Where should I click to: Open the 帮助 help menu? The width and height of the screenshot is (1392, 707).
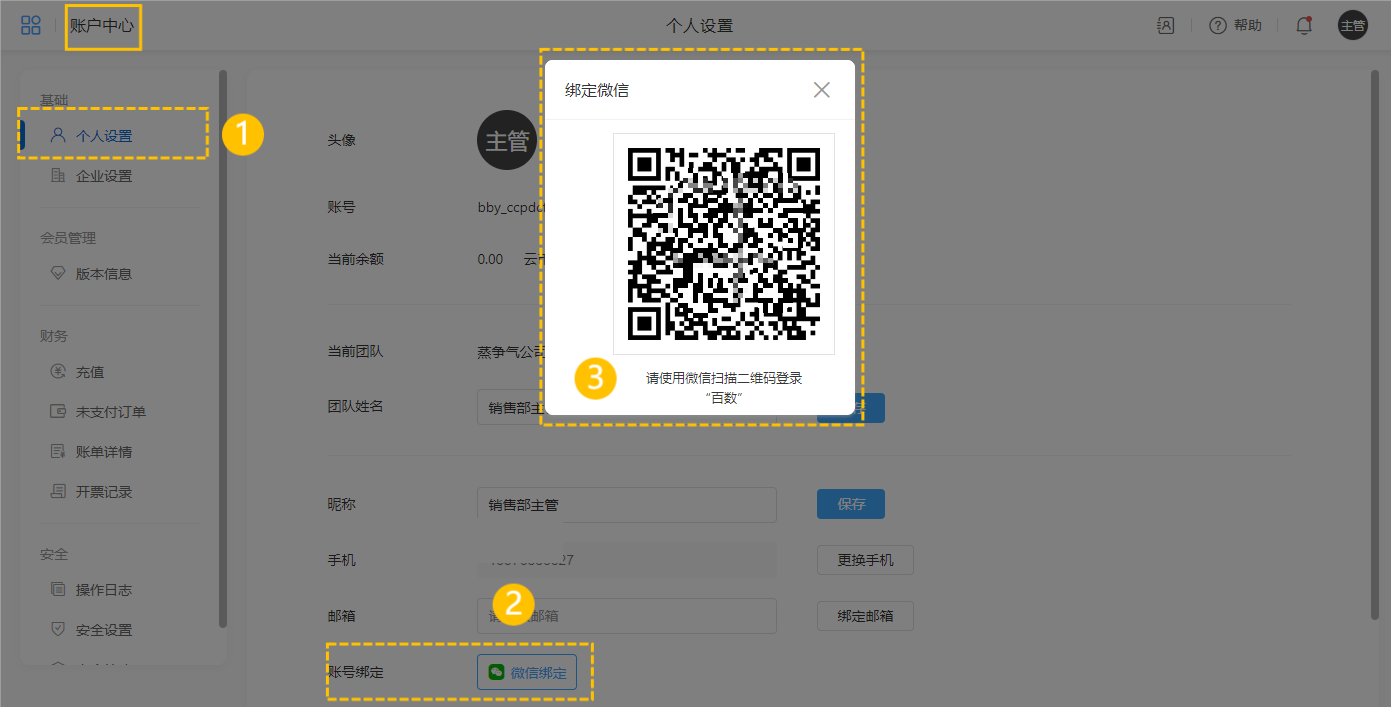tap(1236, 26)
